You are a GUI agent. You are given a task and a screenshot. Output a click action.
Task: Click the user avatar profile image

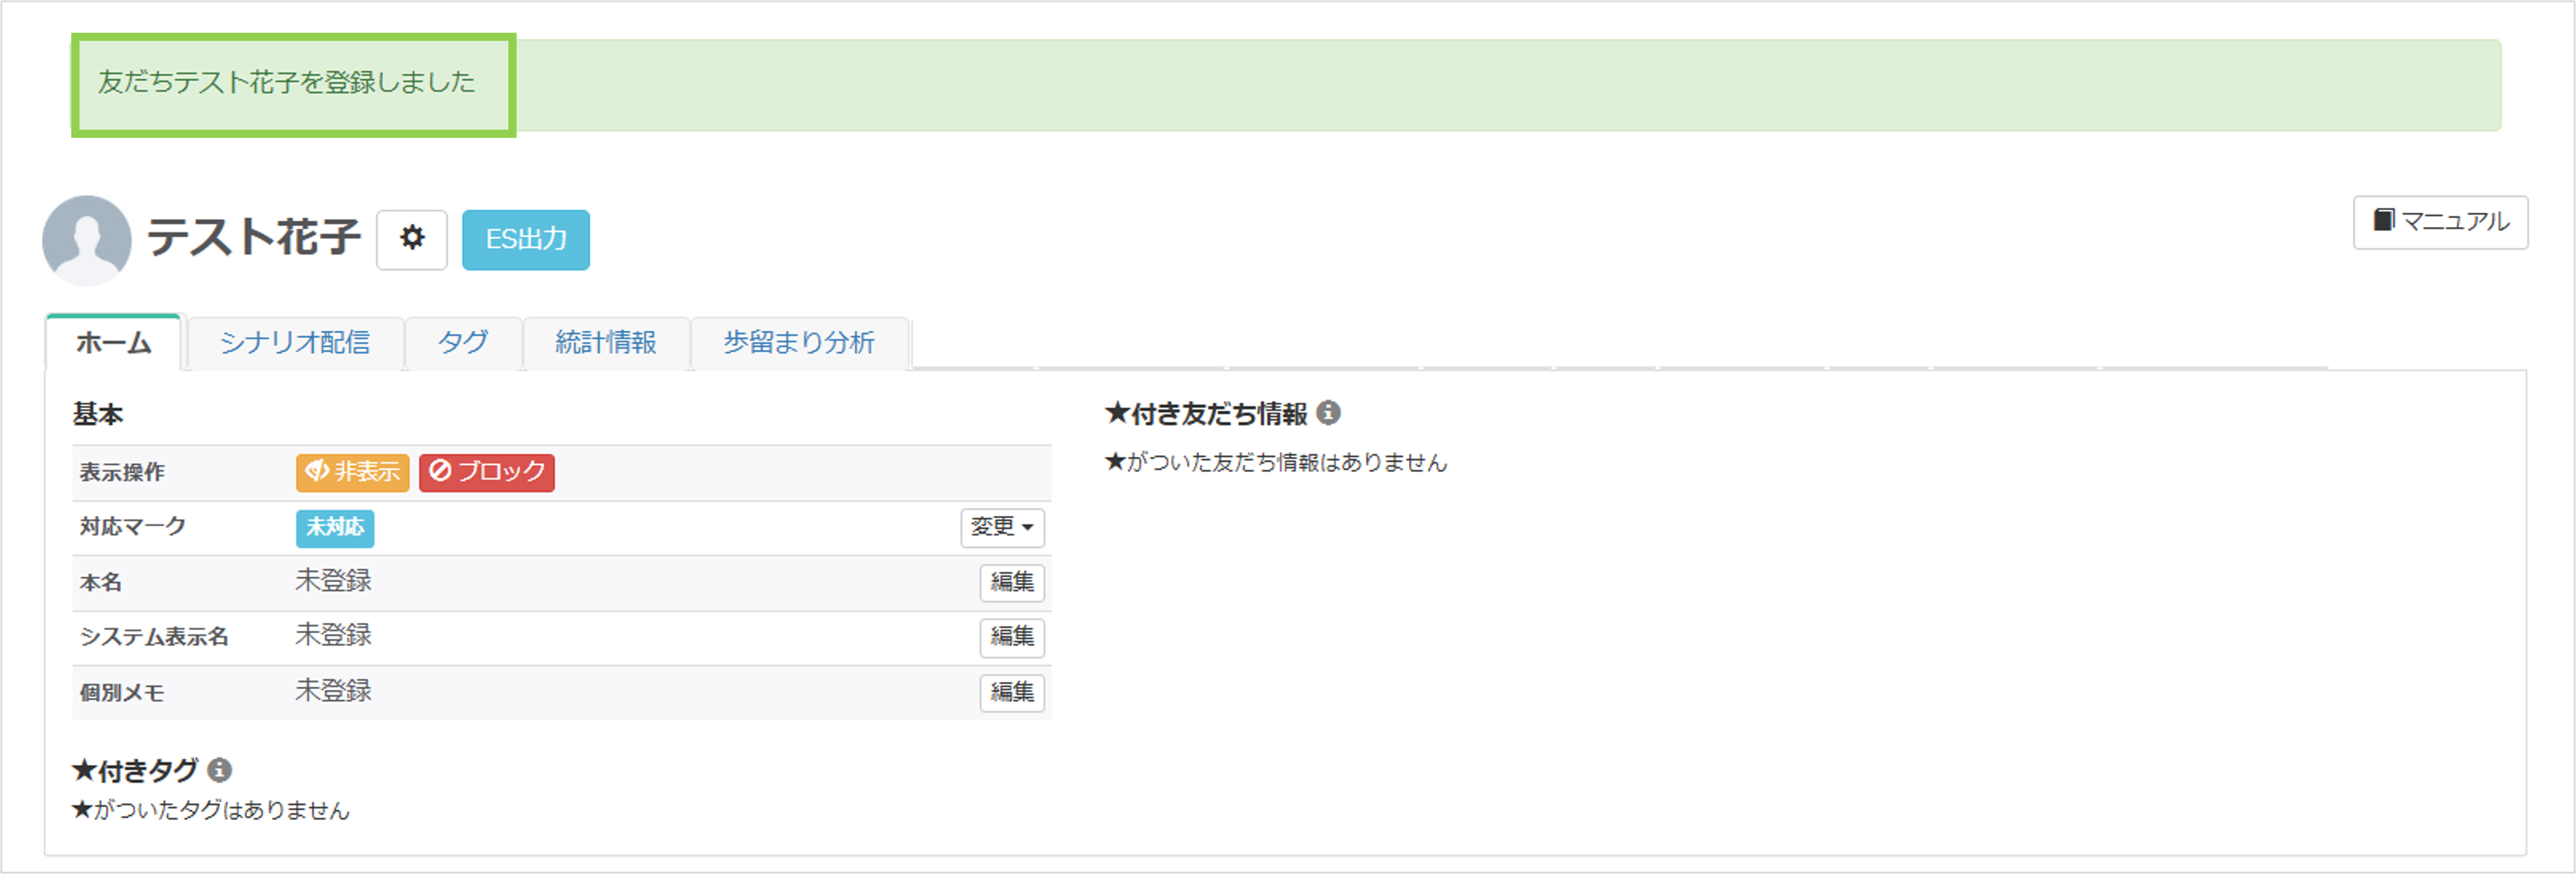click(87, 240)
